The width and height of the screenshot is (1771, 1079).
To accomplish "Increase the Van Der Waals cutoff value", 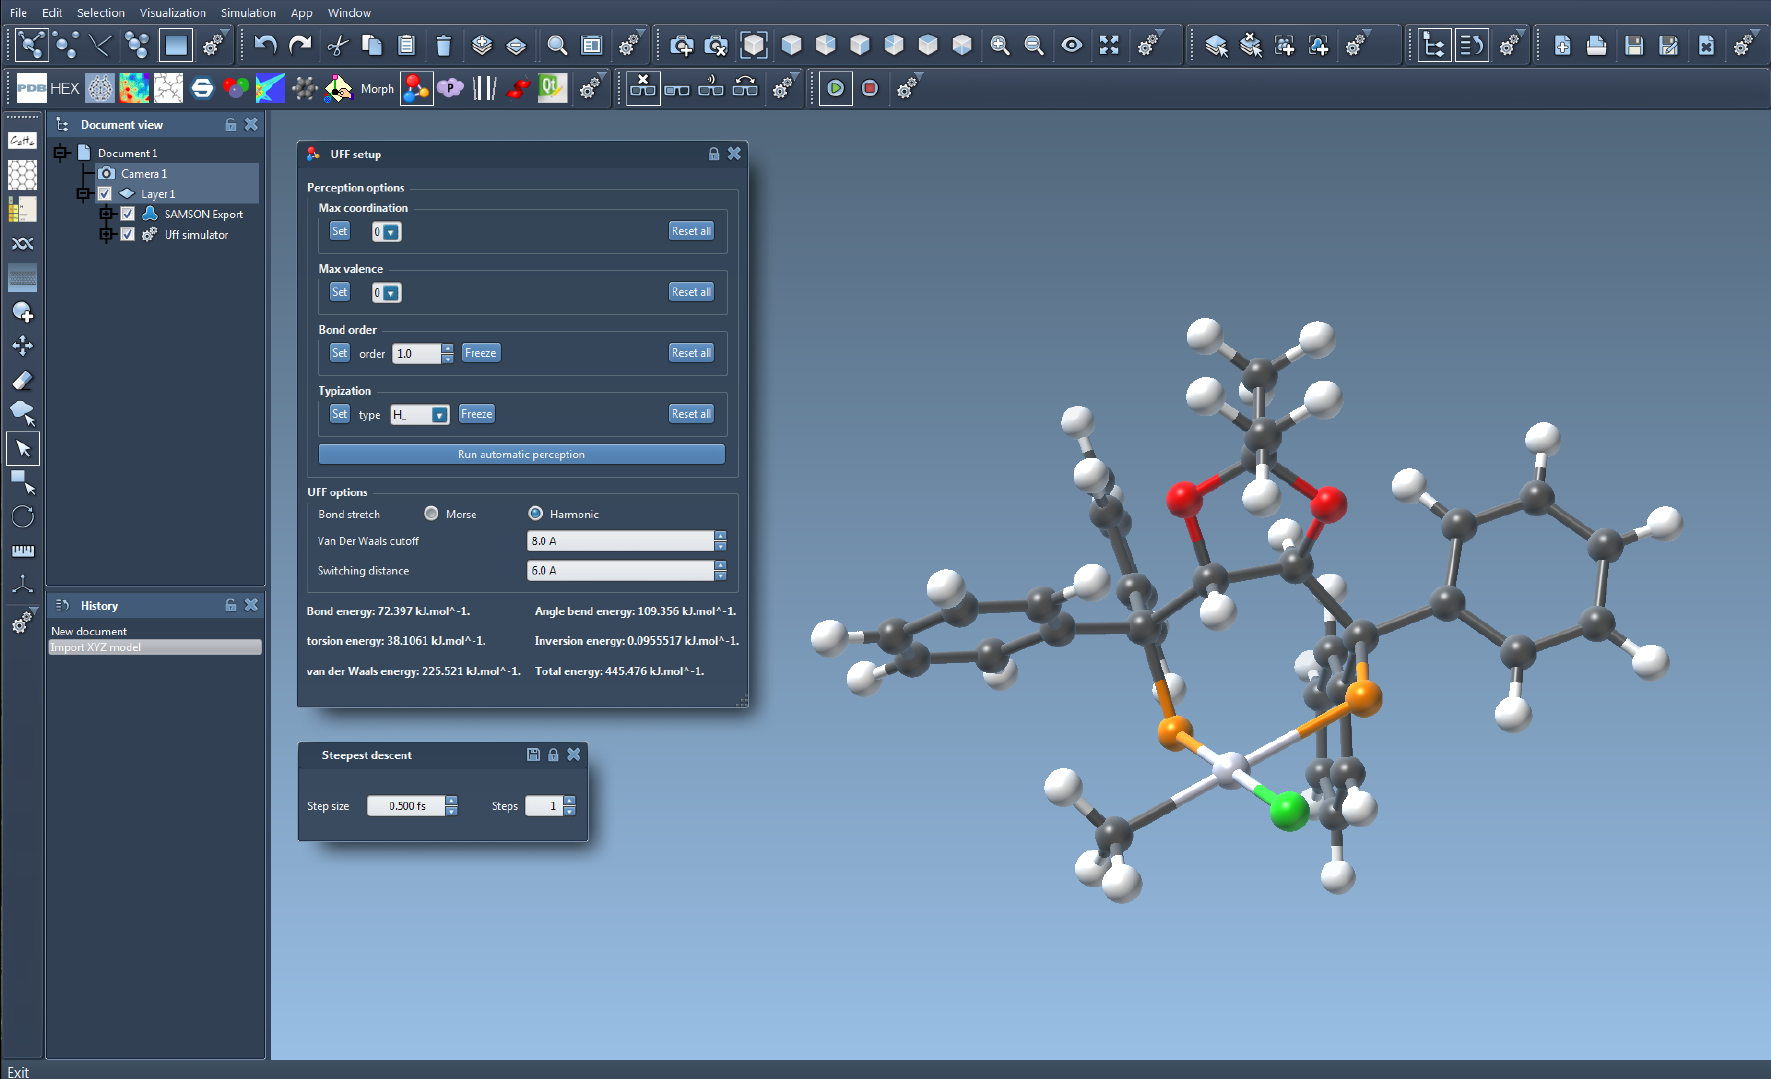I will [x=720, y=536].
